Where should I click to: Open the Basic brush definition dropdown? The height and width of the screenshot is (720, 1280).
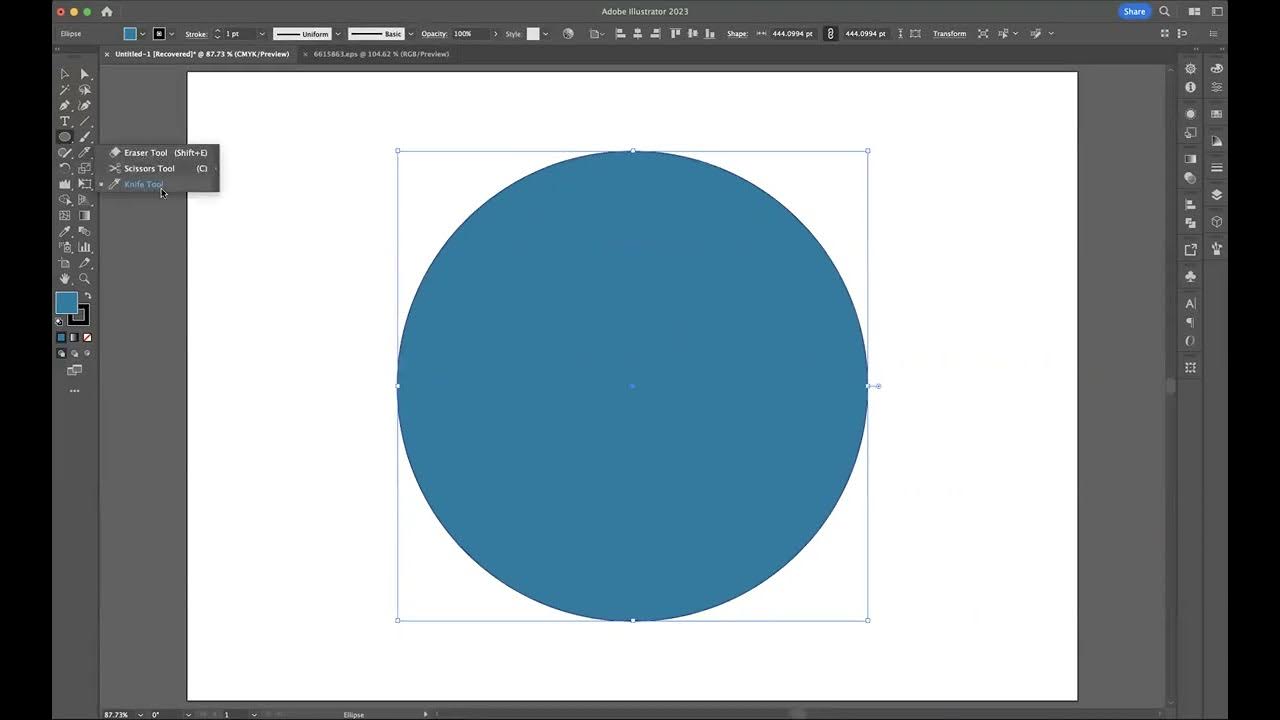tap(411, 34)
